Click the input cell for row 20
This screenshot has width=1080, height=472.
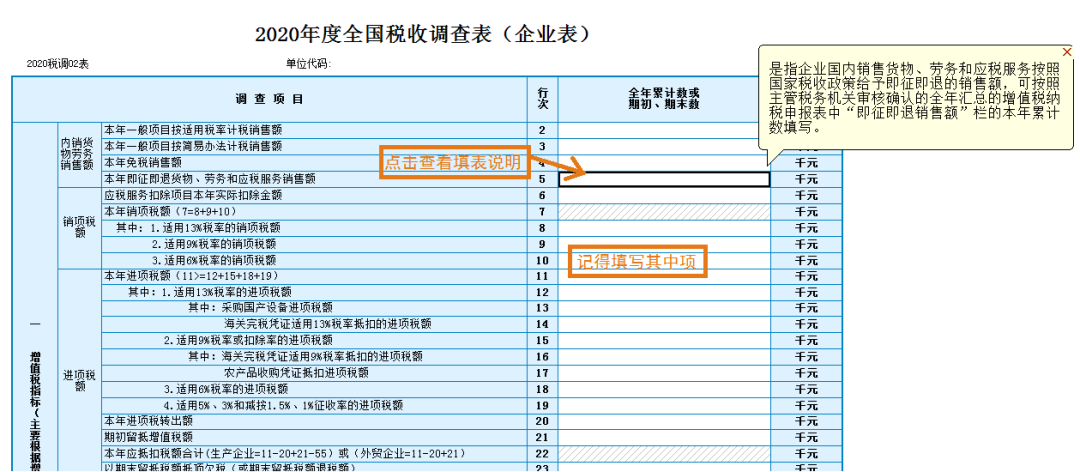664,422
